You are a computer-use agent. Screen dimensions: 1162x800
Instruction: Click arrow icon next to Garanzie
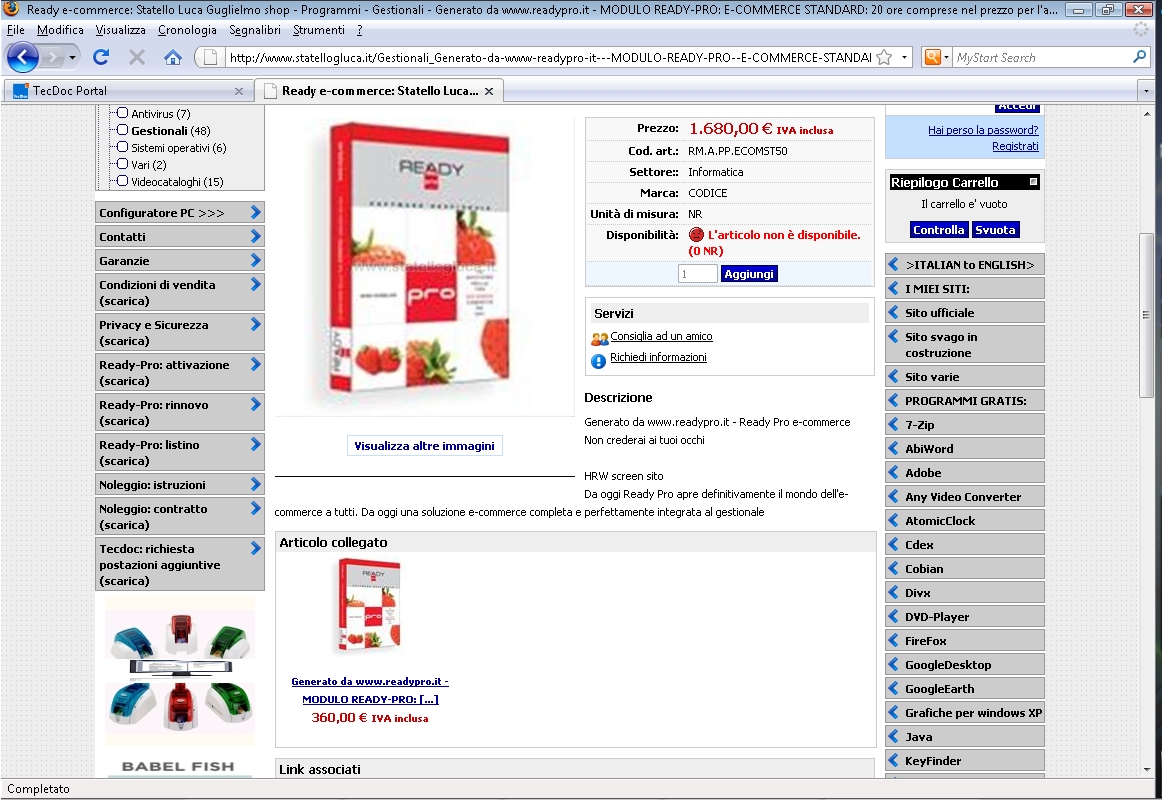[x=256, y=260]
